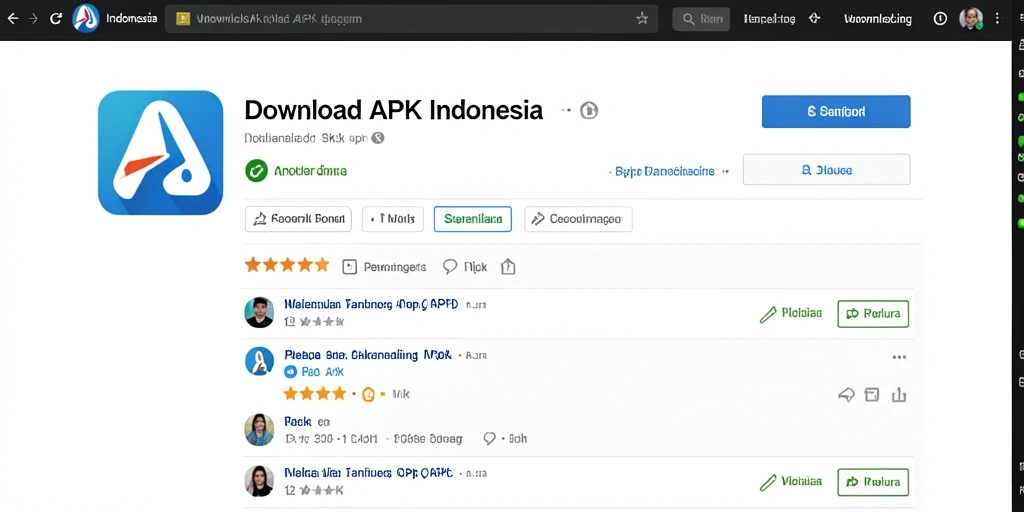Open the Woonniating item in top bar

[x=878, y=19]
